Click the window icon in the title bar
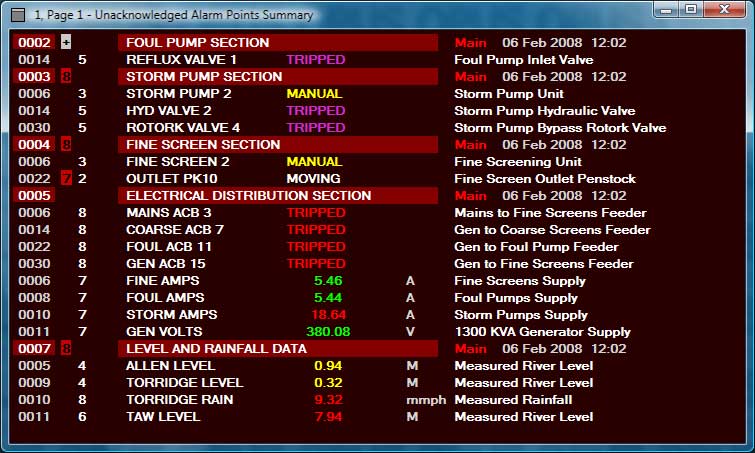 click(x=17, y=15)
